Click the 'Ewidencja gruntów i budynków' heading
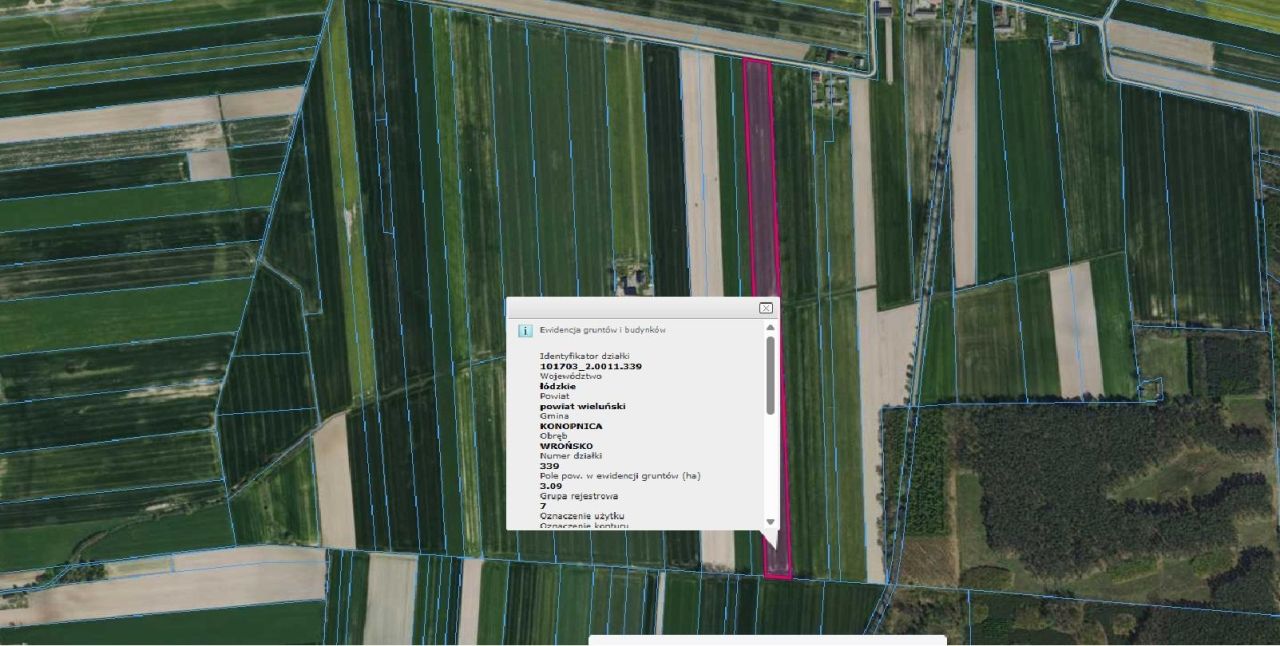 pyautogui.click(x=602, y=329)
